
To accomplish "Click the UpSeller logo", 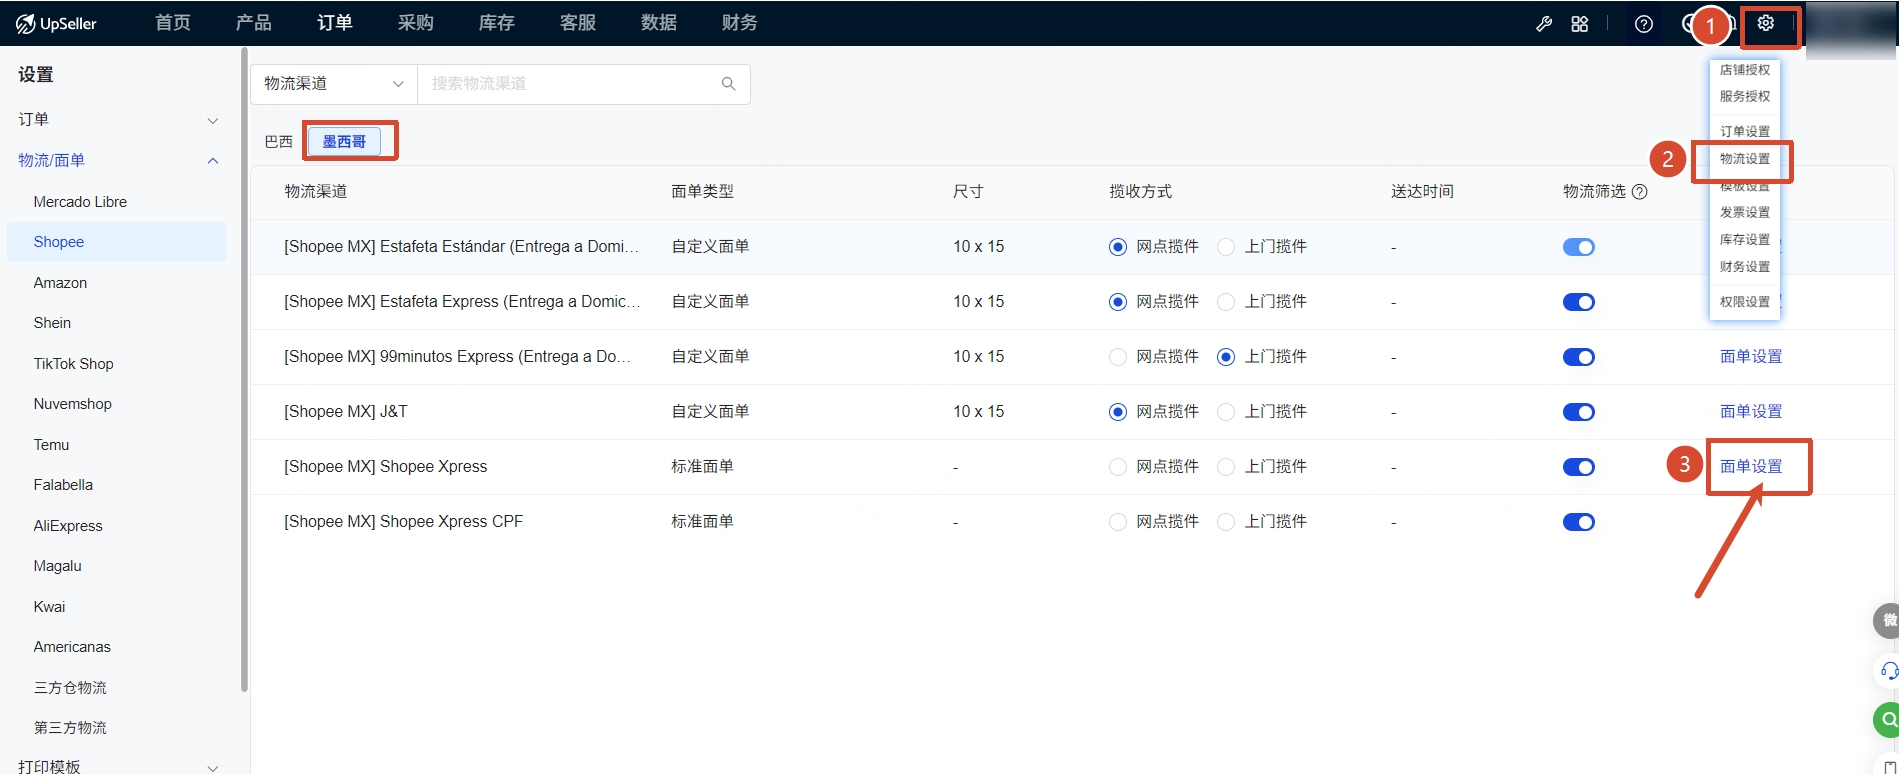I will [x=56, y=23].
